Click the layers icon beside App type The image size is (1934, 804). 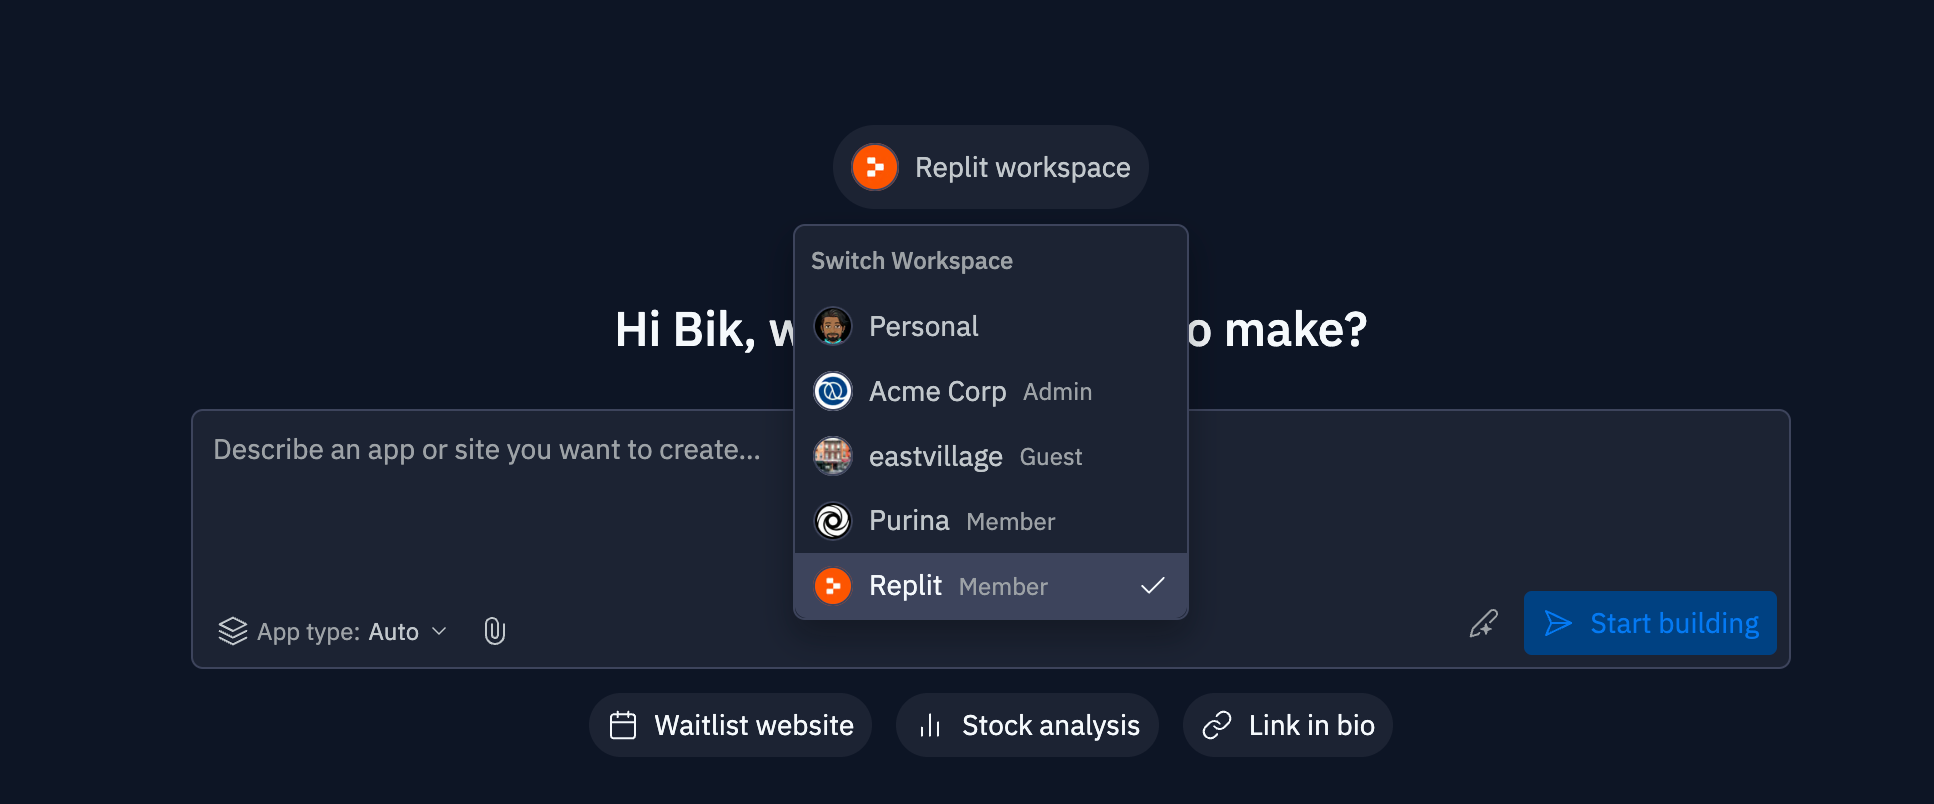232,631
